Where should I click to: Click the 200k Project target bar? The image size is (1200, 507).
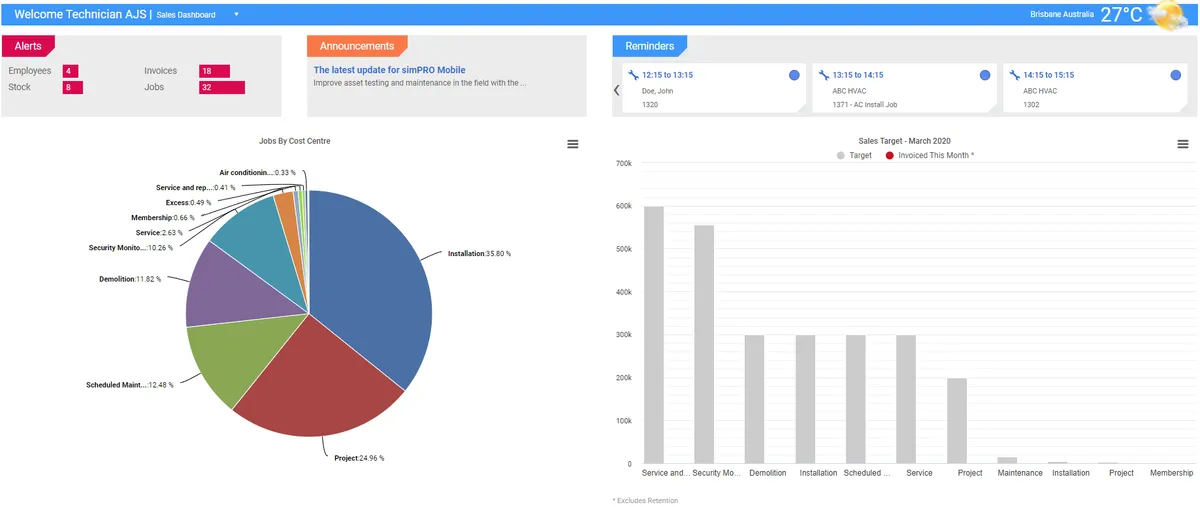click(957, 421)
